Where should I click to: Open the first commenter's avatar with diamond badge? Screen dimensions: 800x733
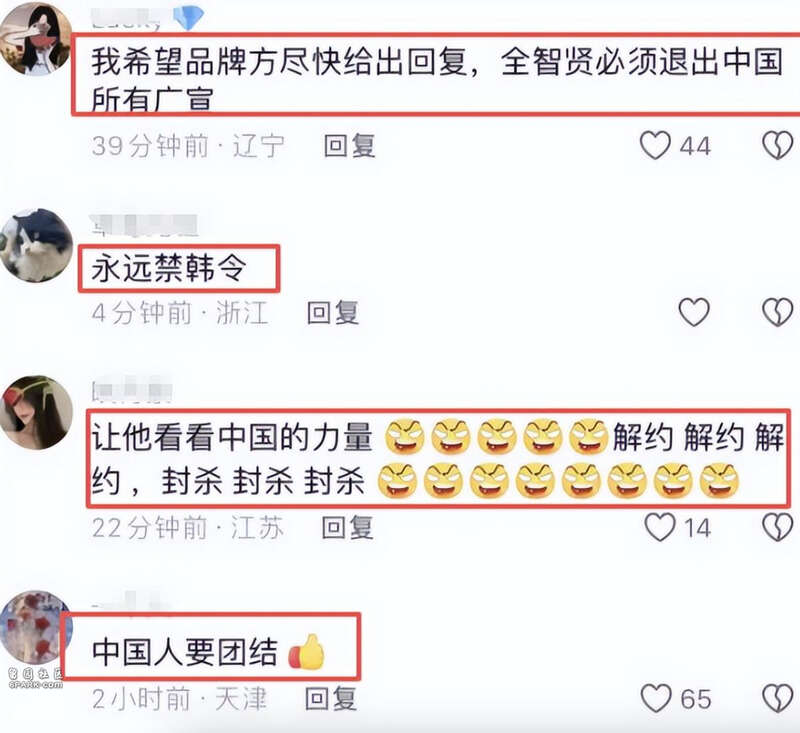tap(36, 39)
